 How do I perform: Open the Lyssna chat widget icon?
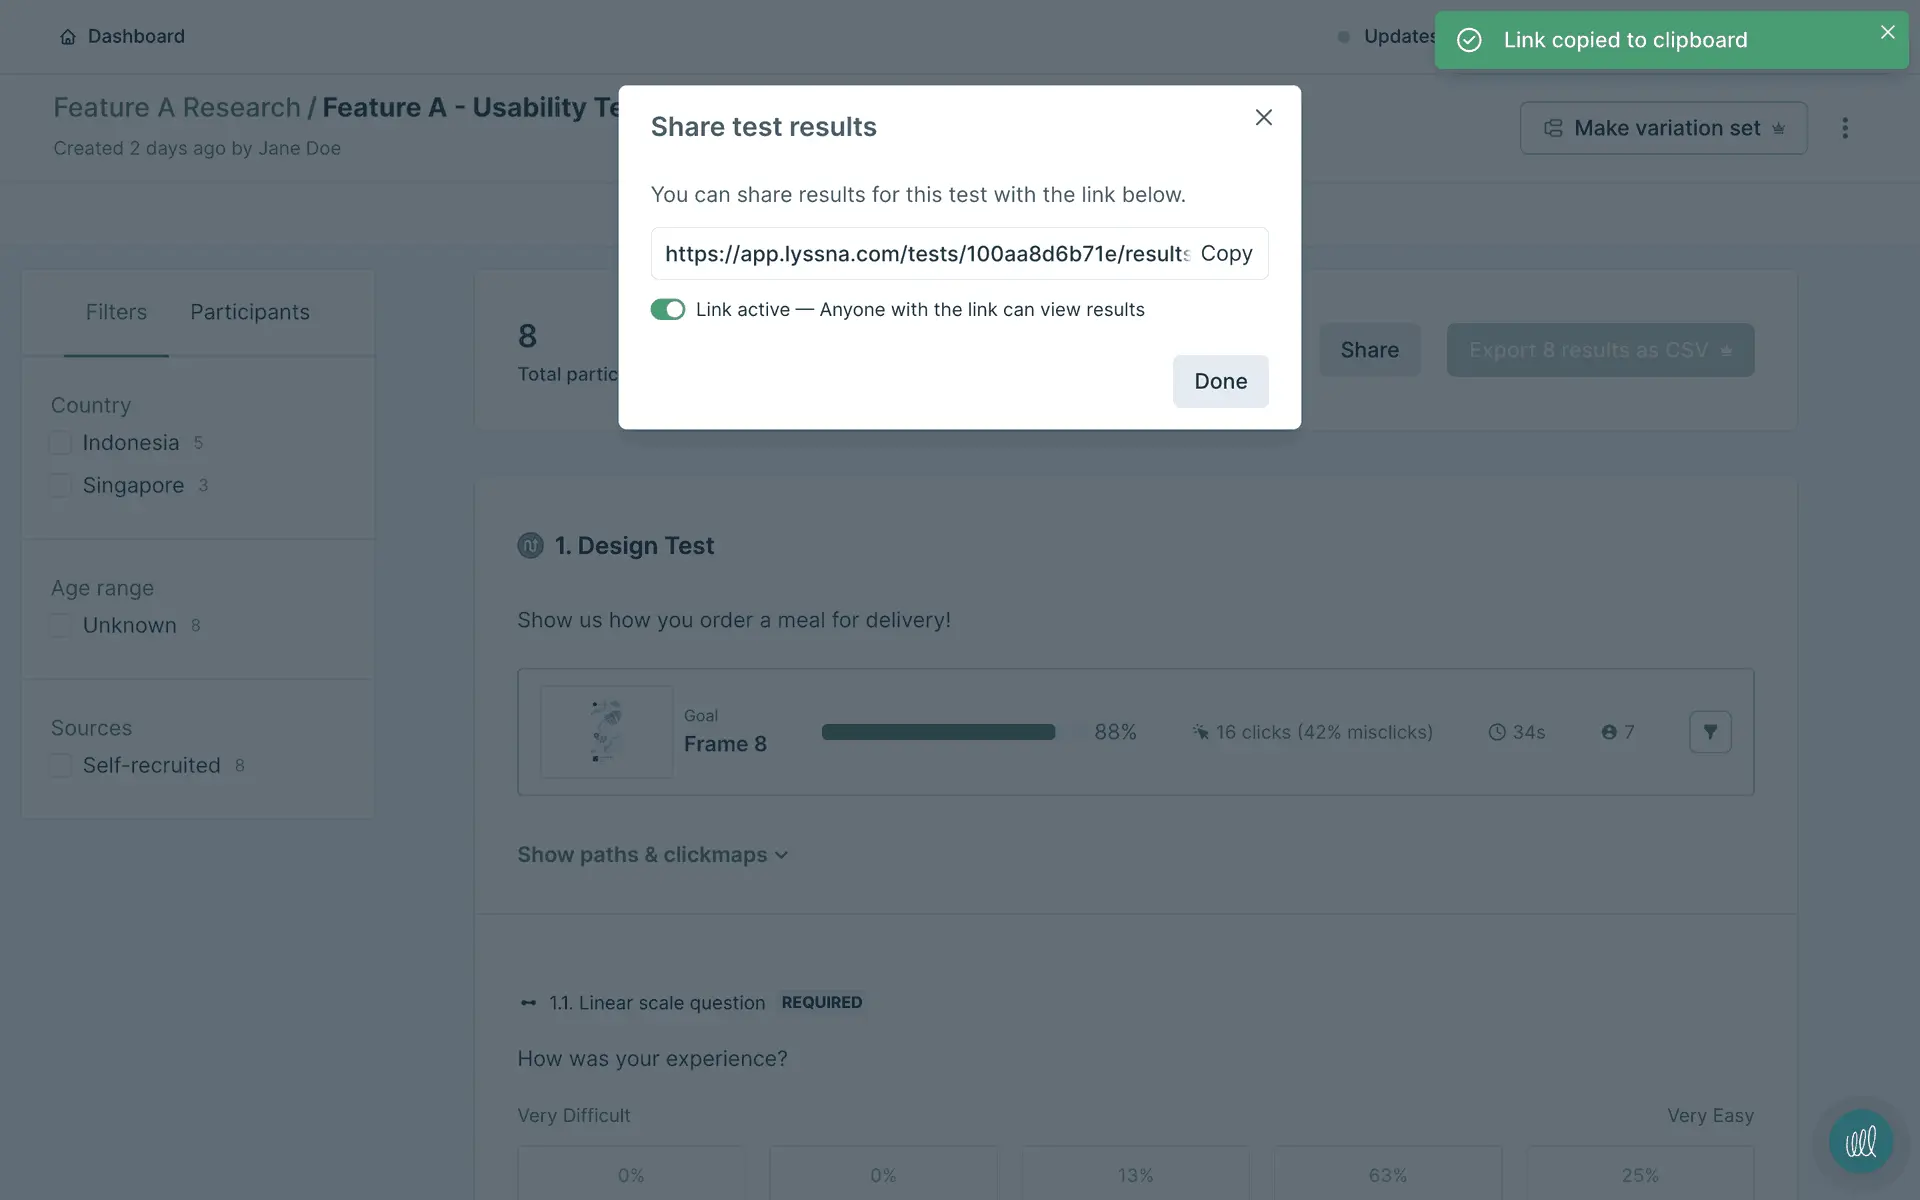click(x=1860, y=1141)
